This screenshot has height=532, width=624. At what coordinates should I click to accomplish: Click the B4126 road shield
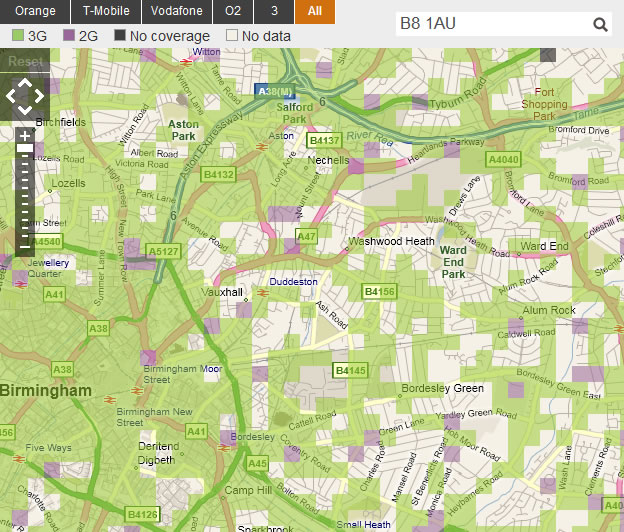(x=142, y=514)
